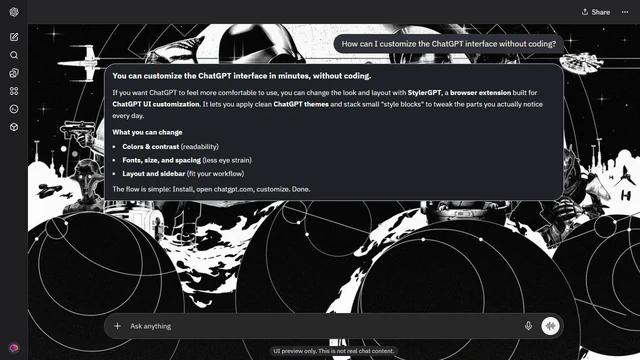Click the bold 'browser extension' phrase

coord(480,93)
